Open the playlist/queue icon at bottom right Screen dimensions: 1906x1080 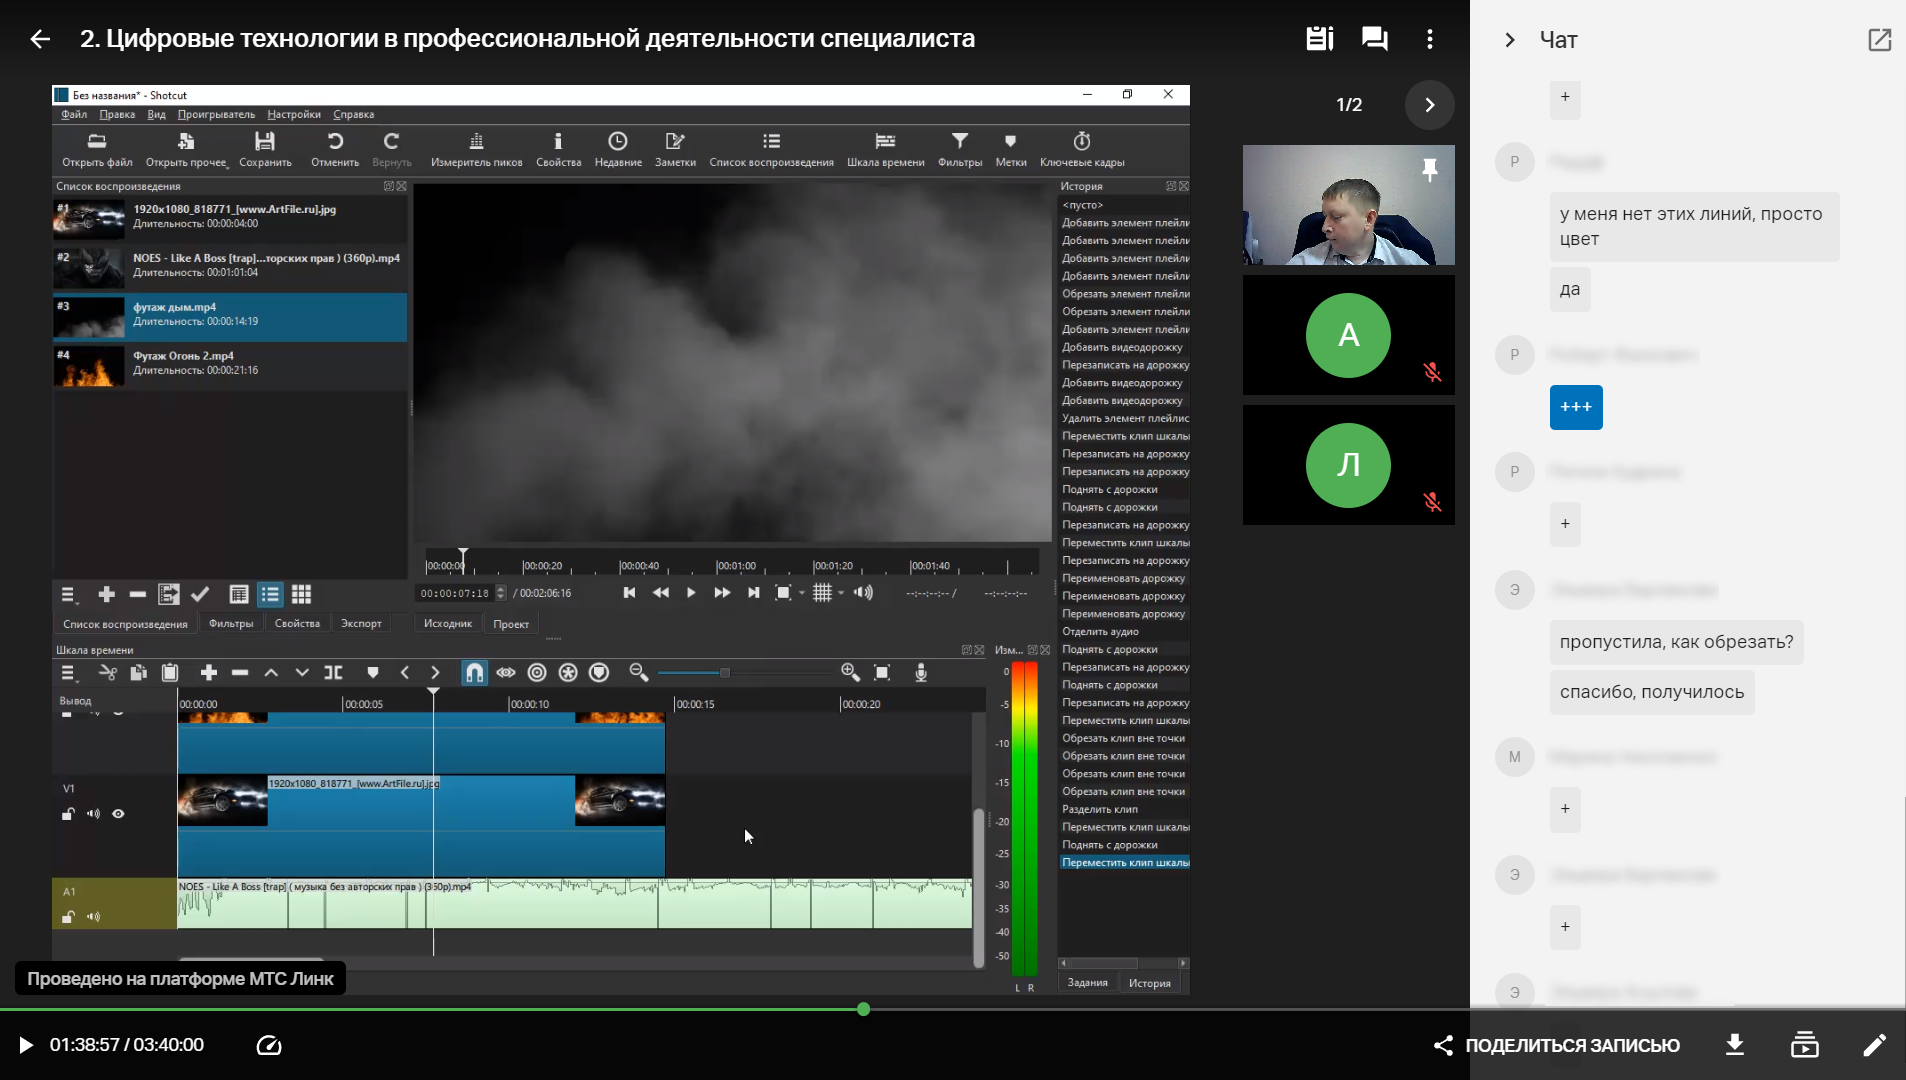tap(1805, 1045)
